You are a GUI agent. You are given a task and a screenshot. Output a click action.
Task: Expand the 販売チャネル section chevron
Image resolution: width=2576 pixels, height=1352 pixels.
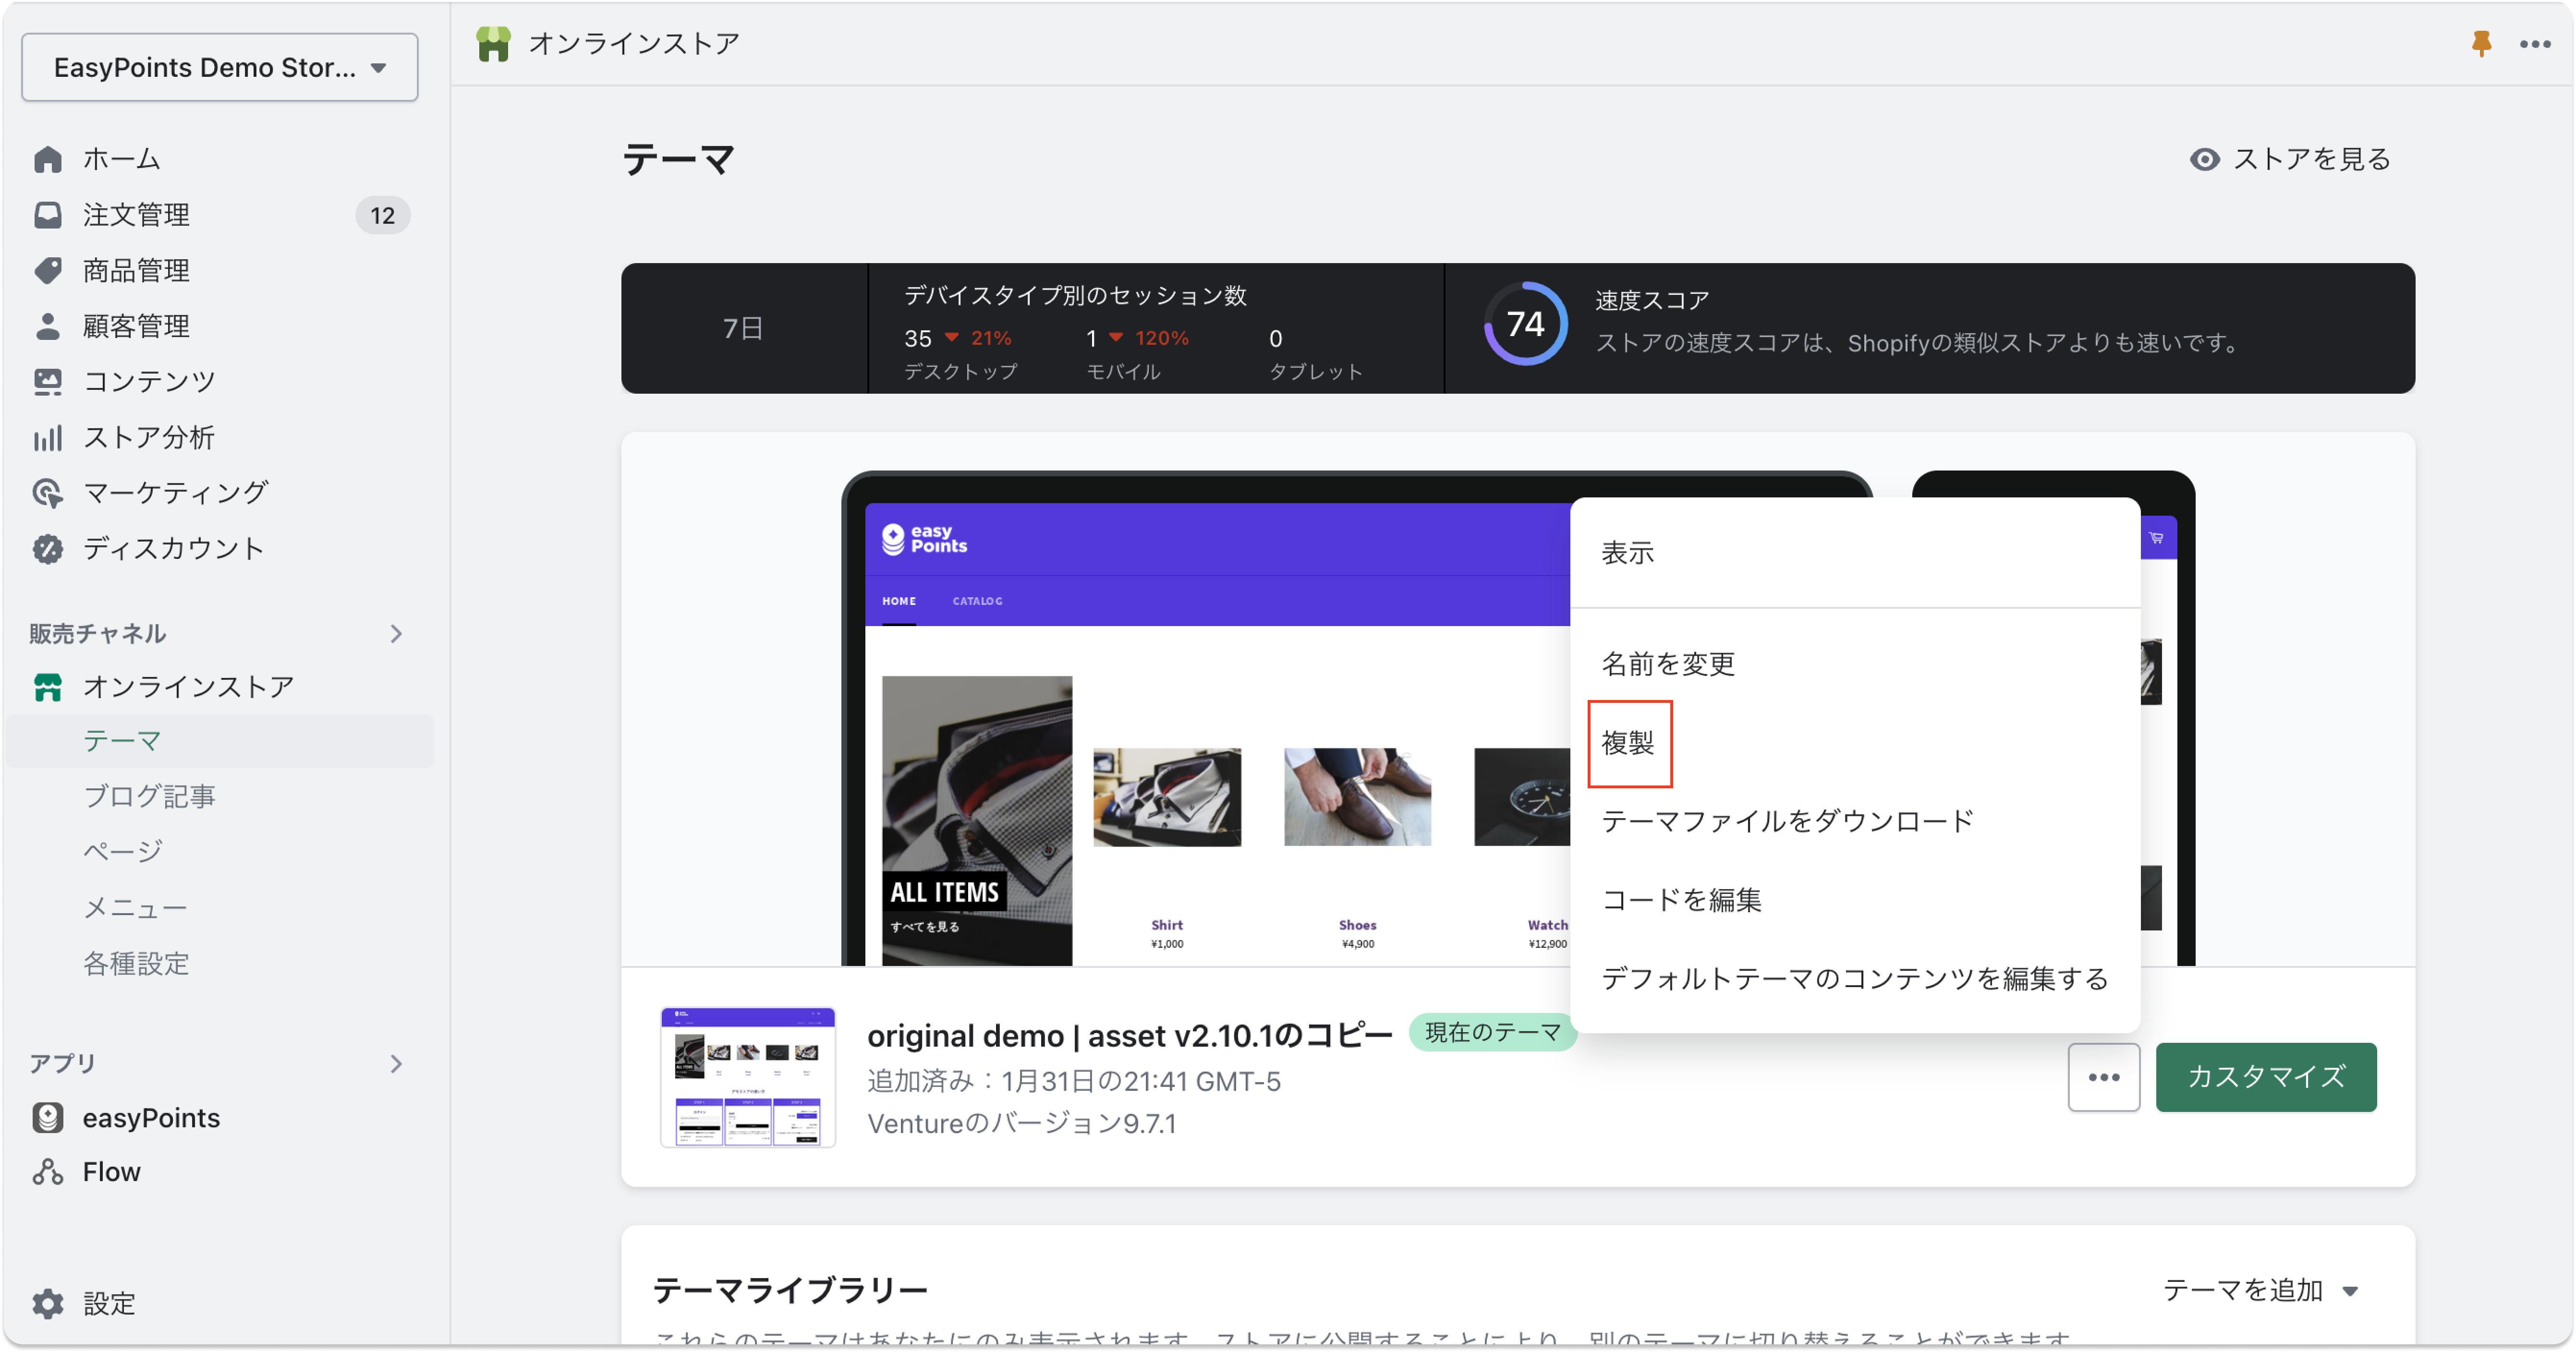tap(396, 634)
